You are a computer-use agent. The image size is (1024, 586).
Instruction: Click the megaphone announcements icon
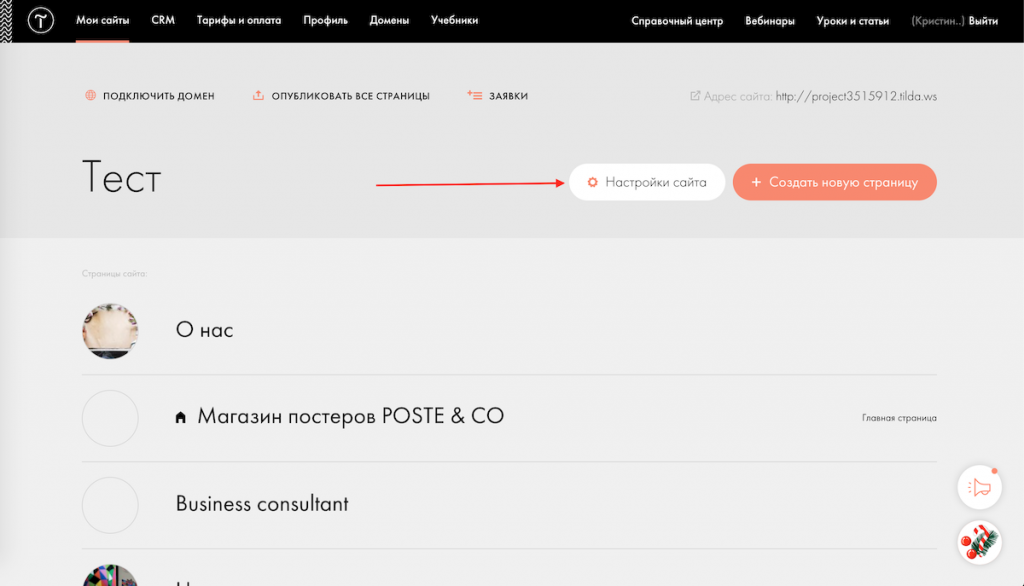(979, 487)
